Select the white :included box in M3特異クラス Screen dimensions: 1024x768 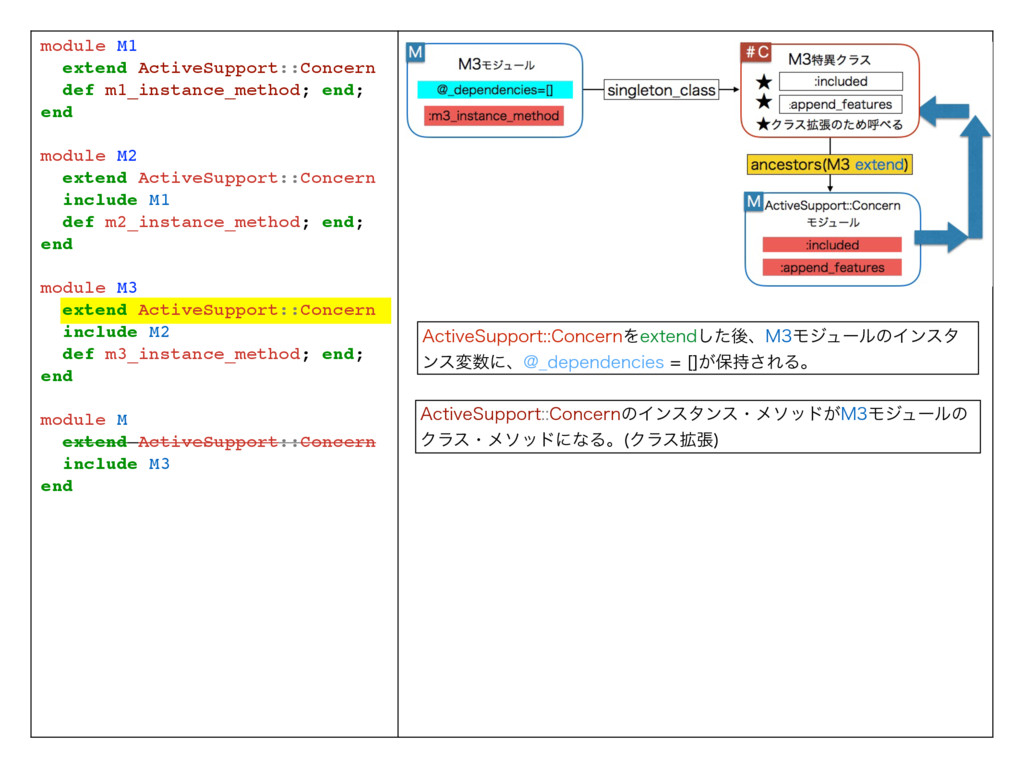840,82
